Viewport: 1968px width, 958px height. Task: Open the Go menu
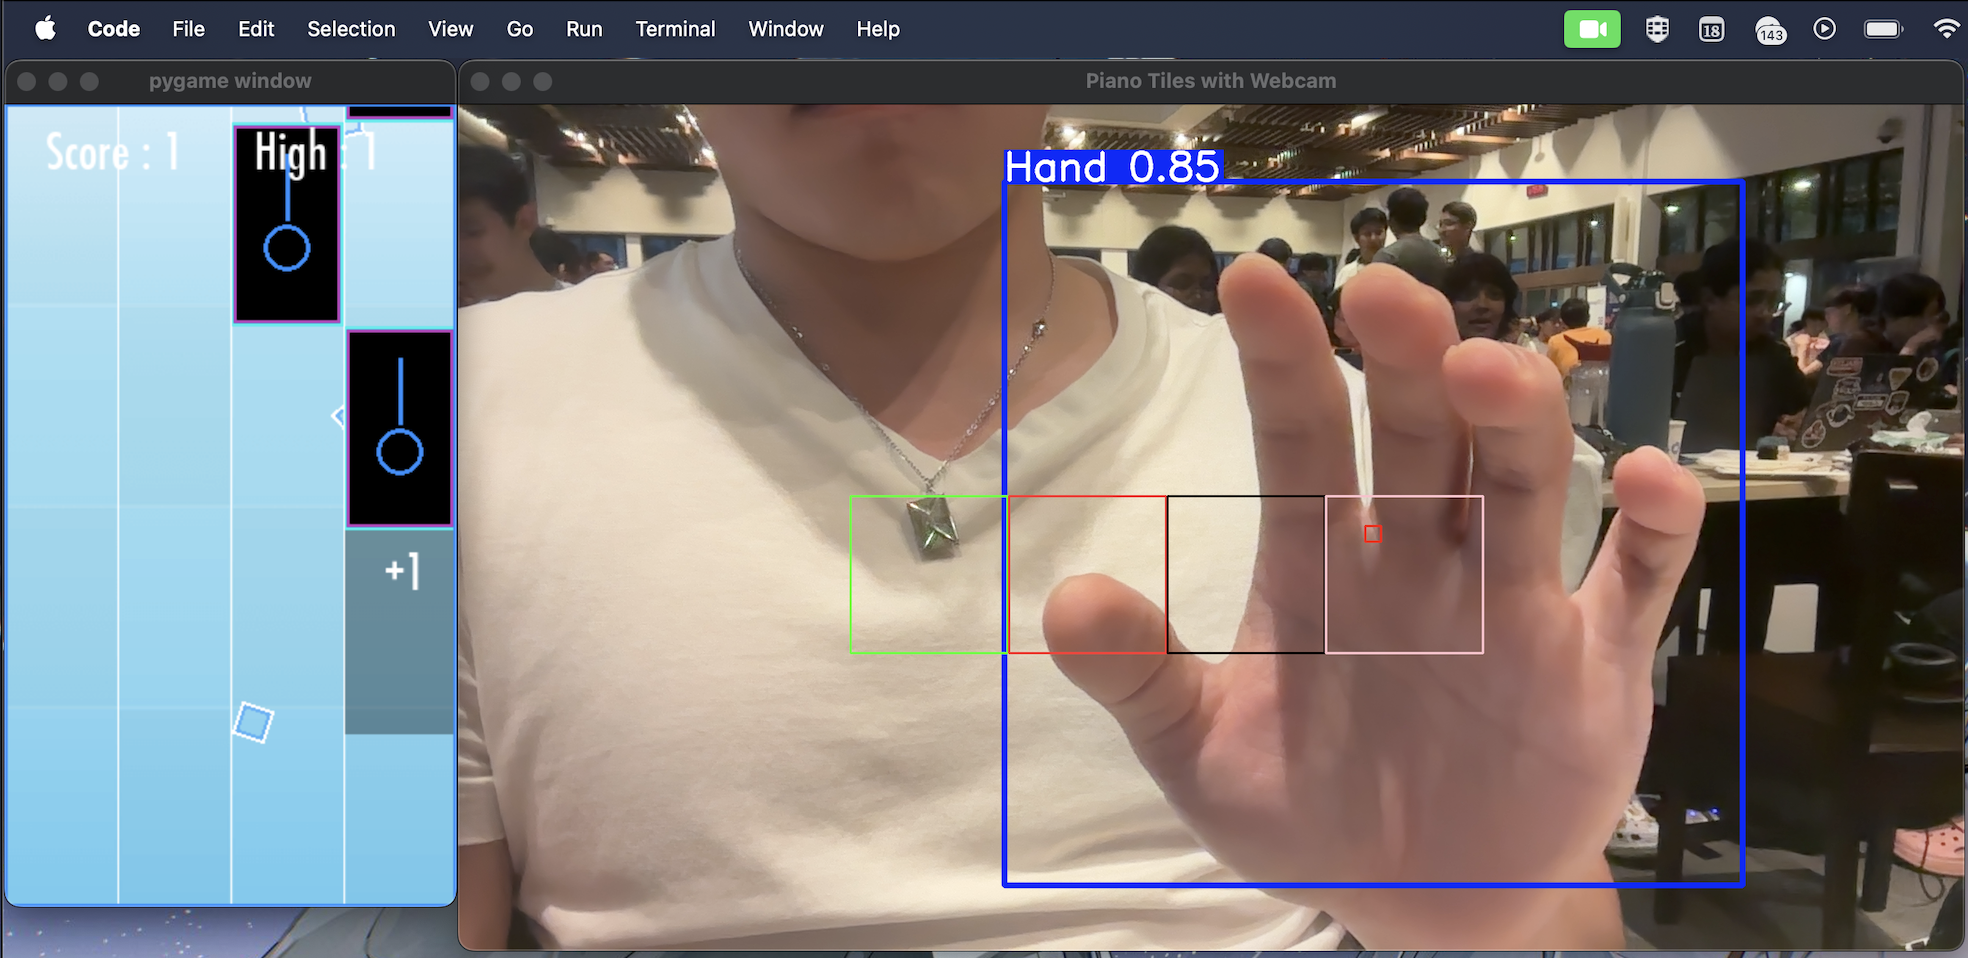click(520, 29)
